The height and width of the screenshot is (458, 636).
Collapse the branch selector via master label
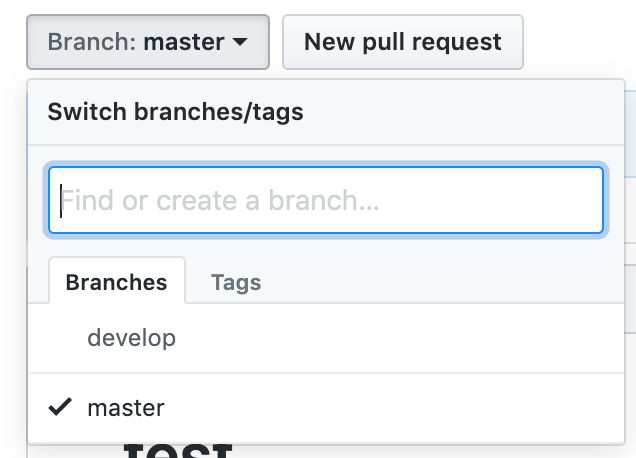tap(184, 42)
